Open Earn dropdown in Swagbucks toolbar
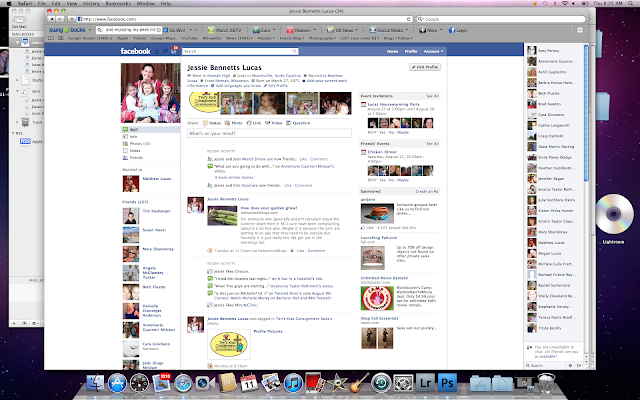 tap(264, 30)
